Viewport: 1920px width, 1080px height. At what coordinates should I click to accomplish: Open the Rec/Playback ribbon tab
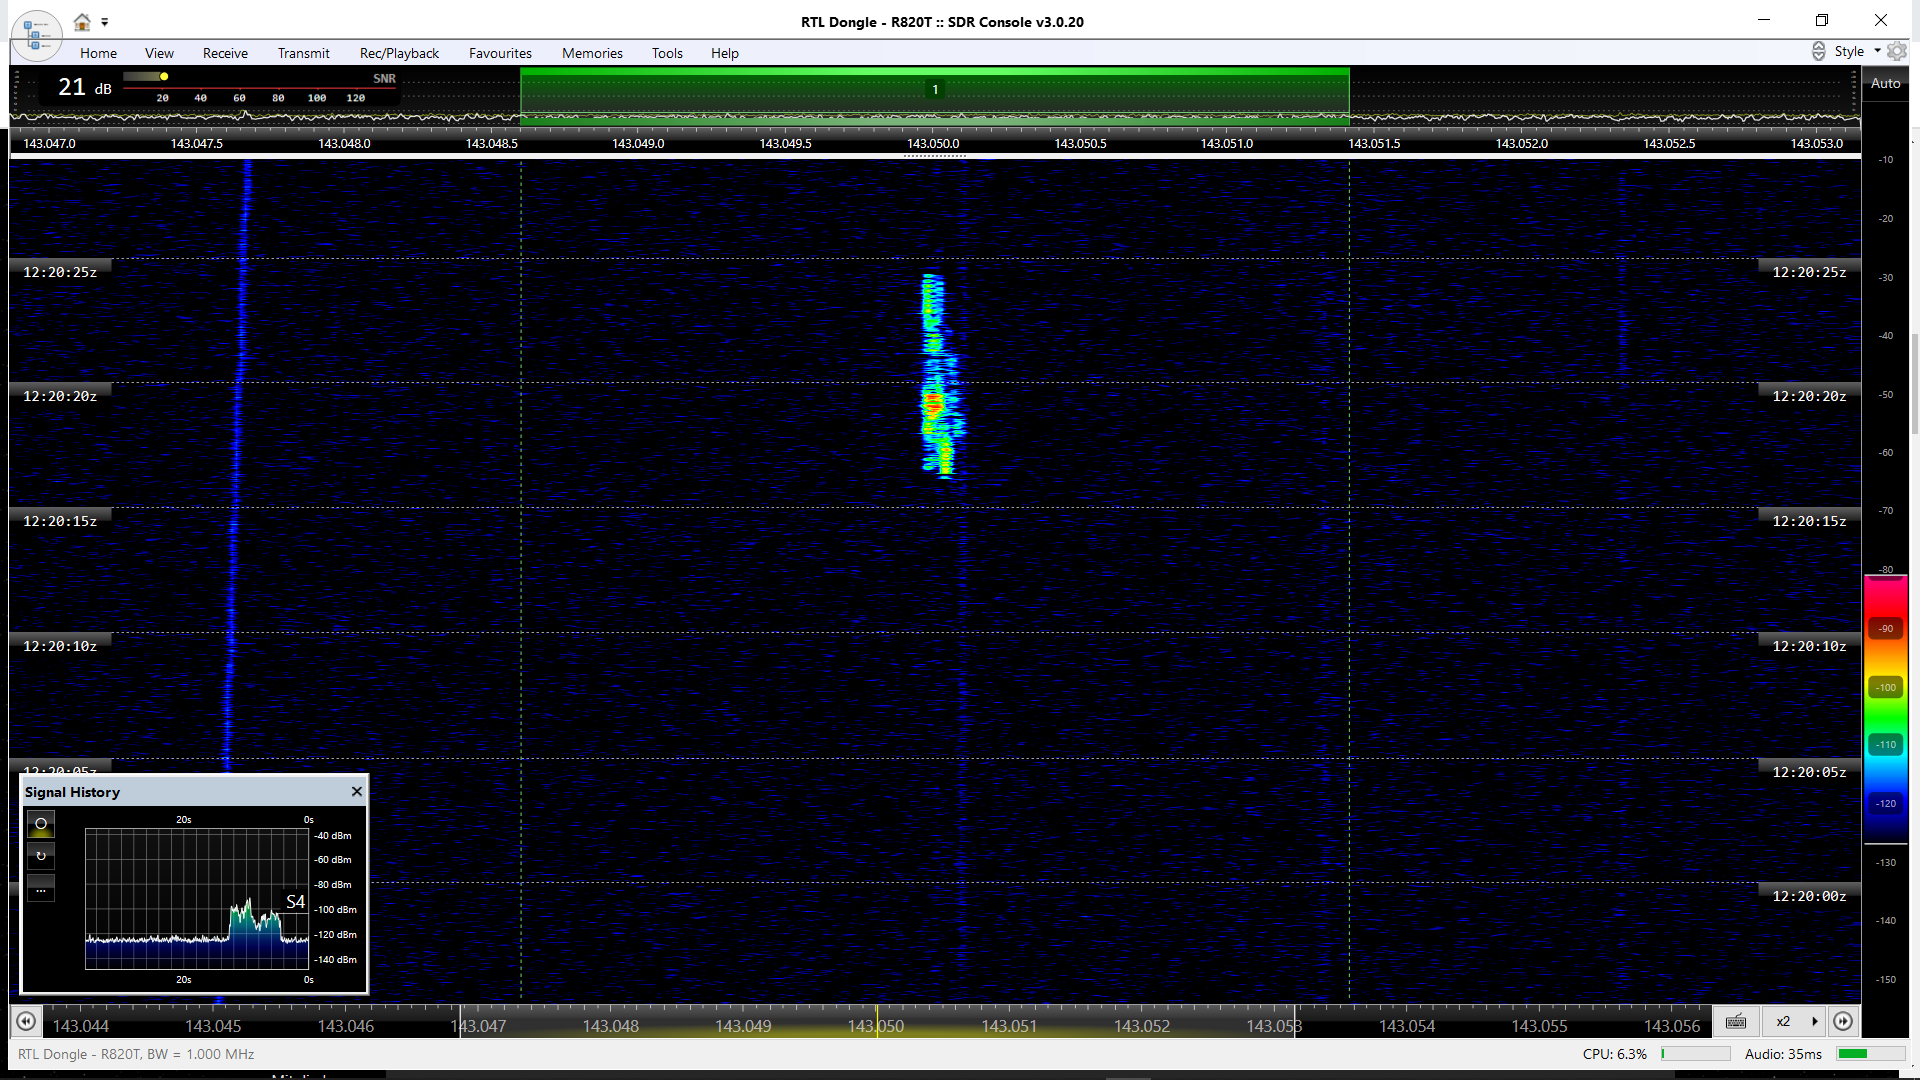pyautogui.click(x=399, y=53)
